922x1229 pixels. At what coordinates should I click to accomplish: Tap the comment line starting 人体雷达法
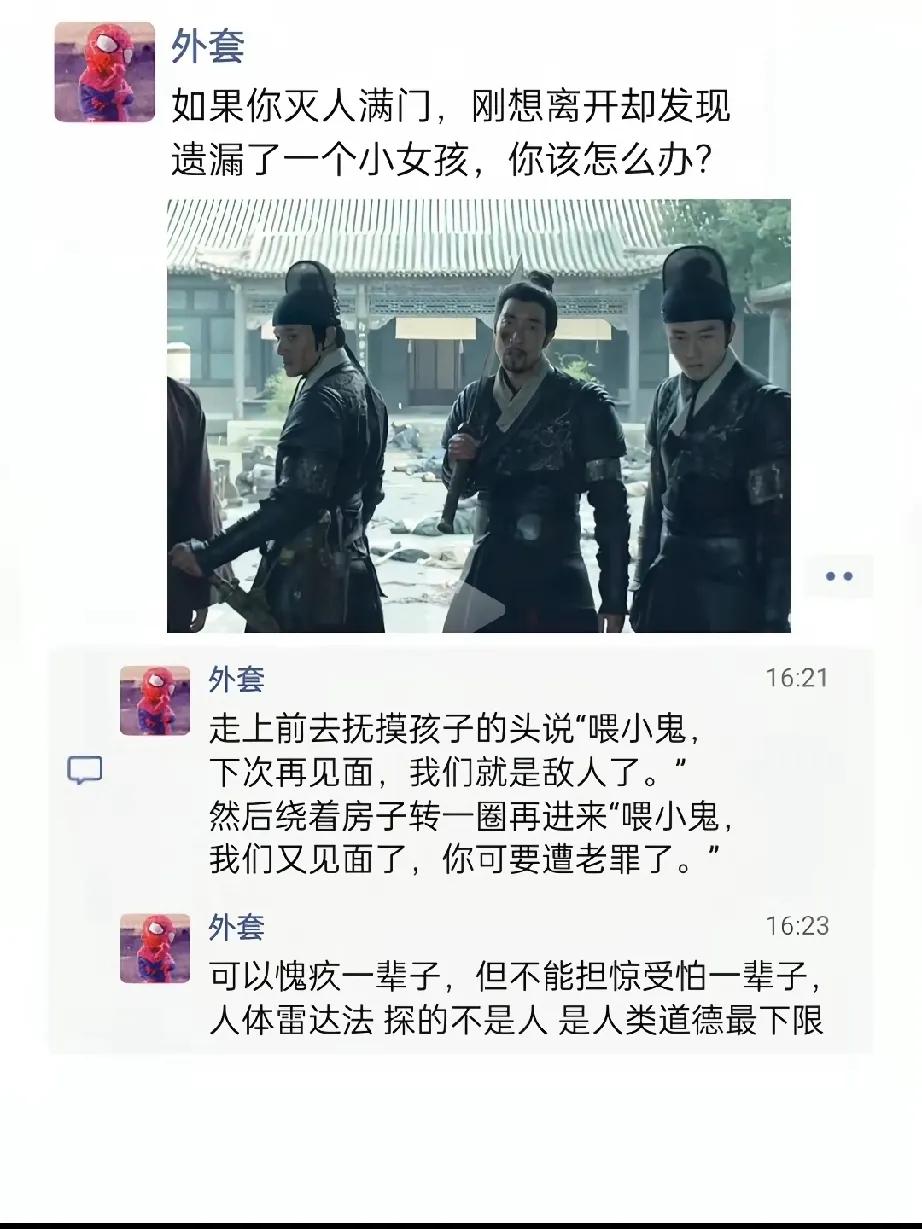[x=516, y=1021]
